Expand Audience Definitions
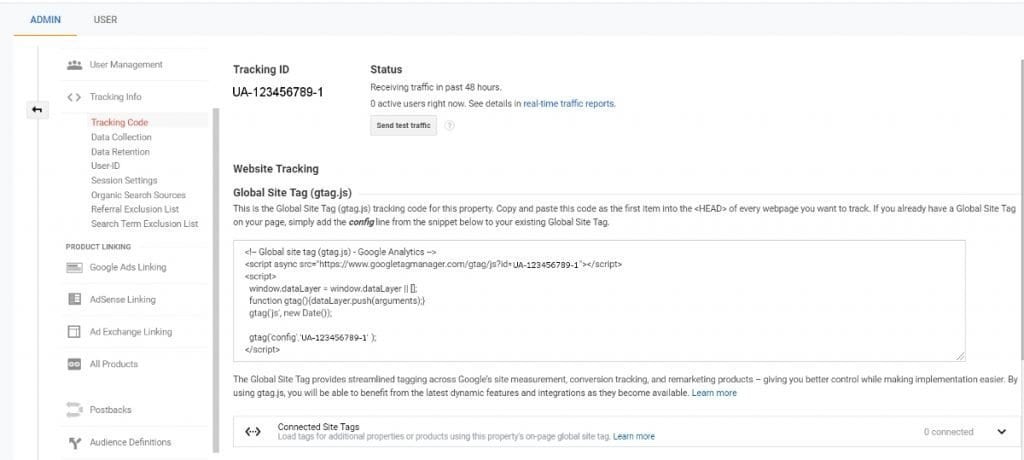The image size is (1024, 460). pos(130,442)
